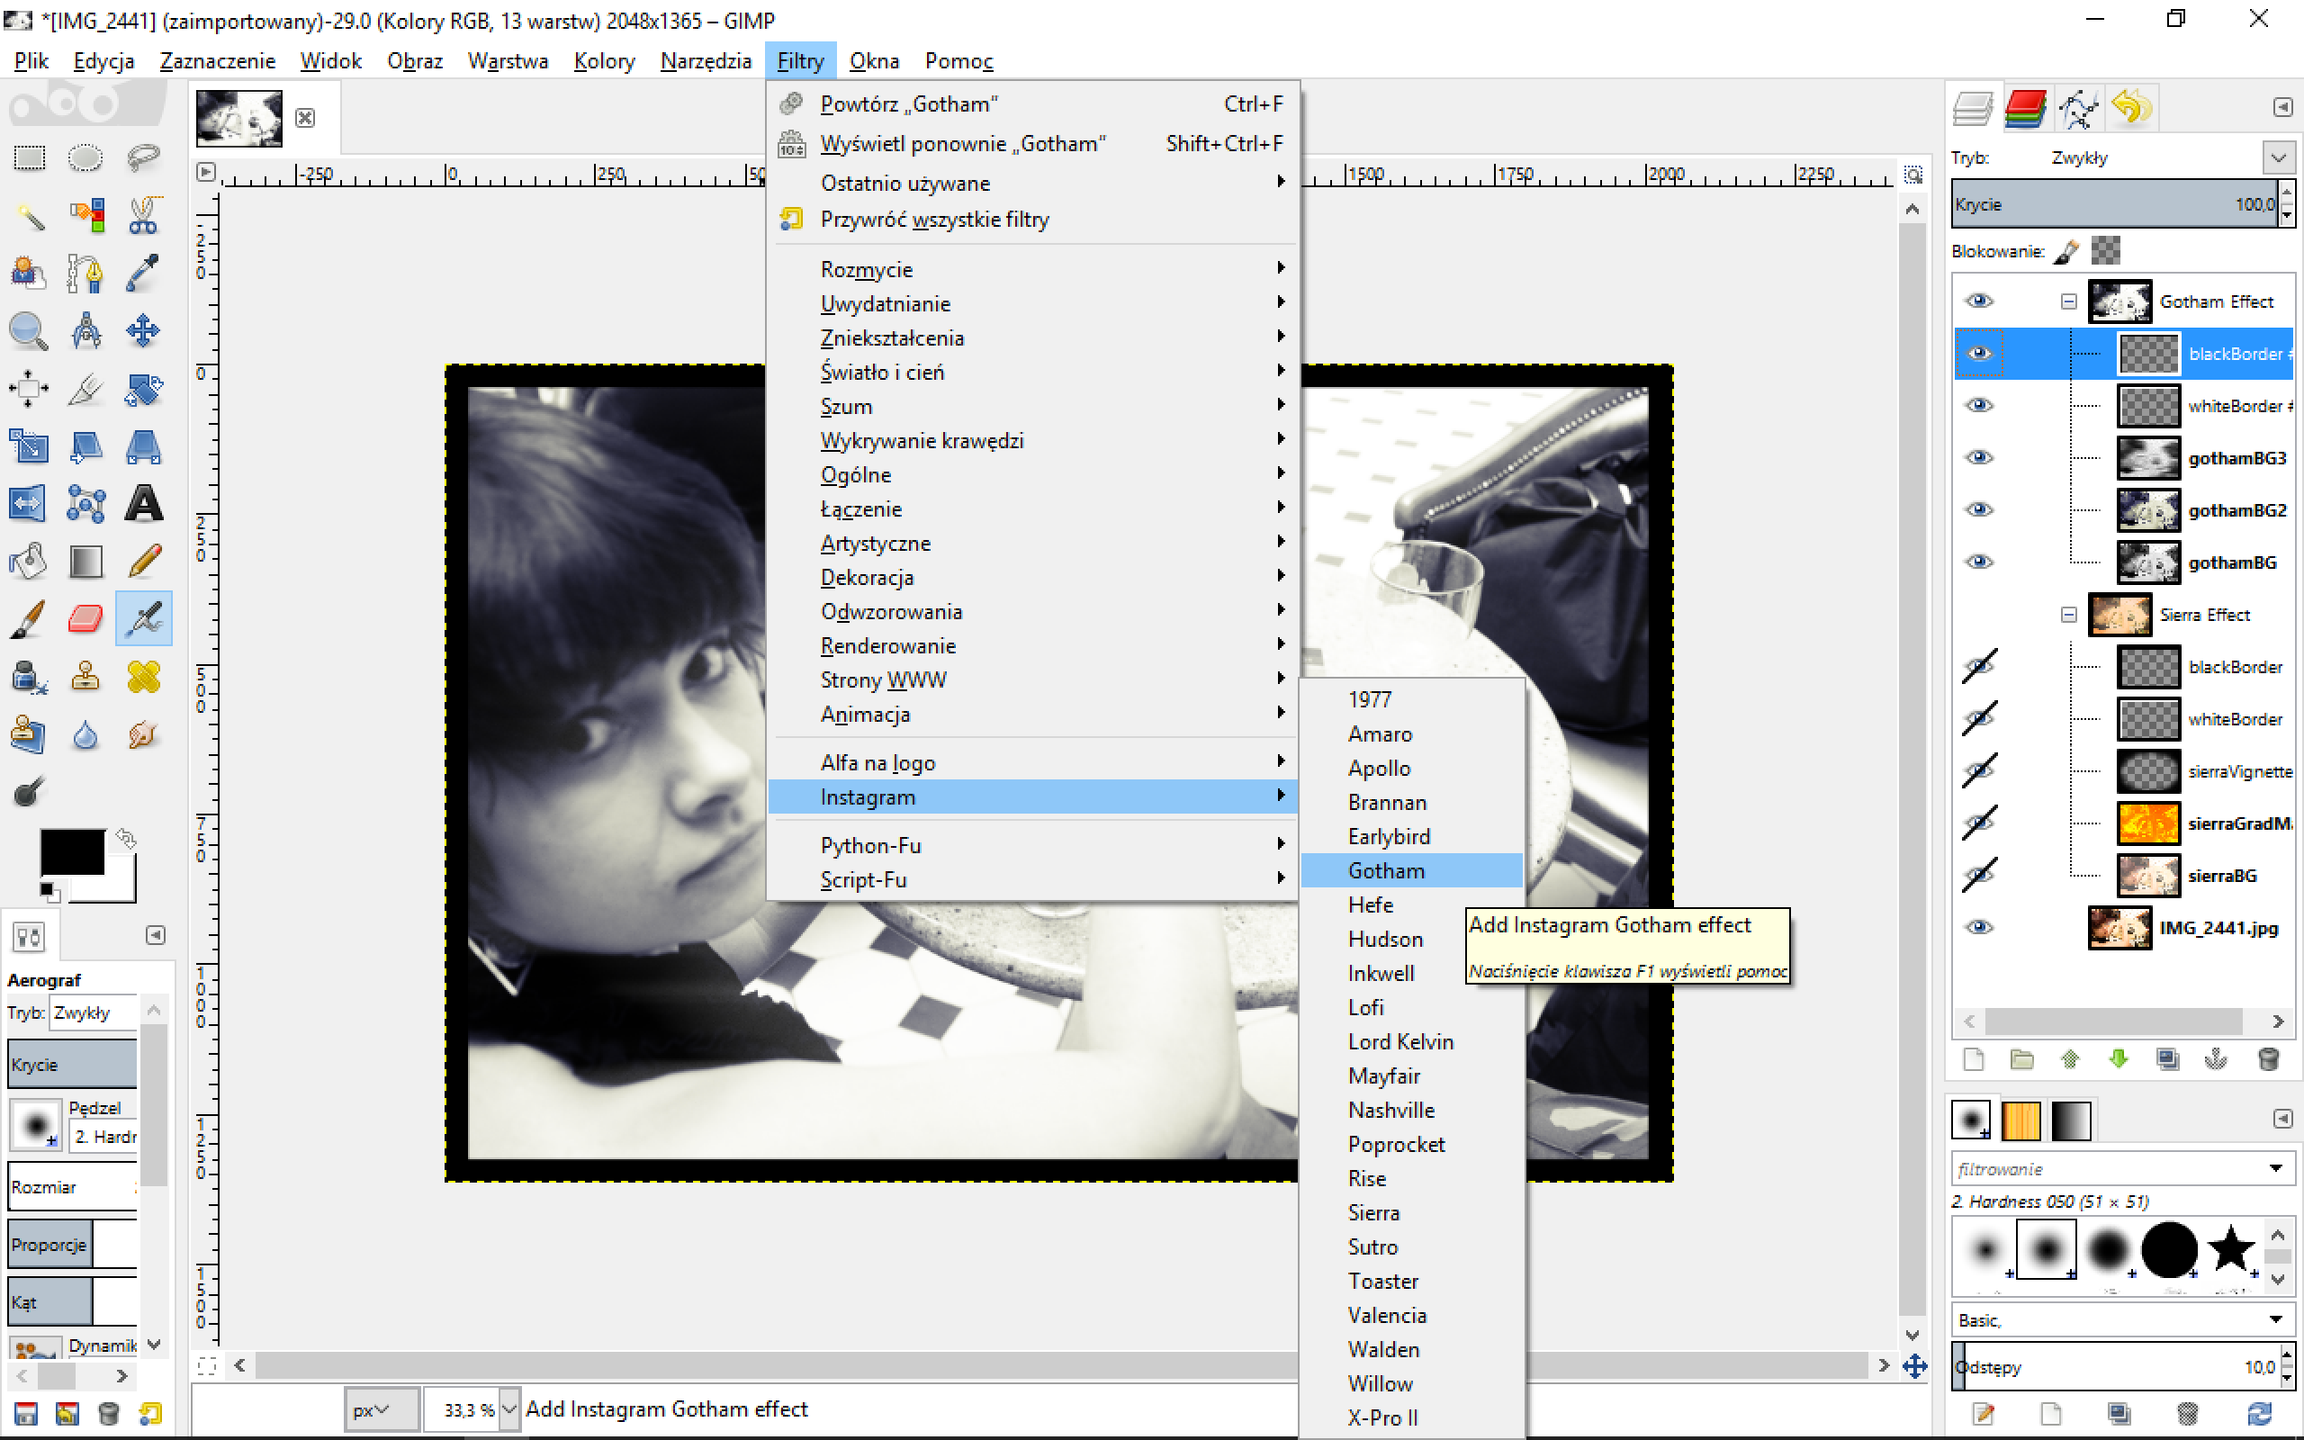The width and height of the screenshot is (2304, 1440).
Task: Expand the Script-Fu submenu
Action: pyautogui.click(x=1034, y=879)
